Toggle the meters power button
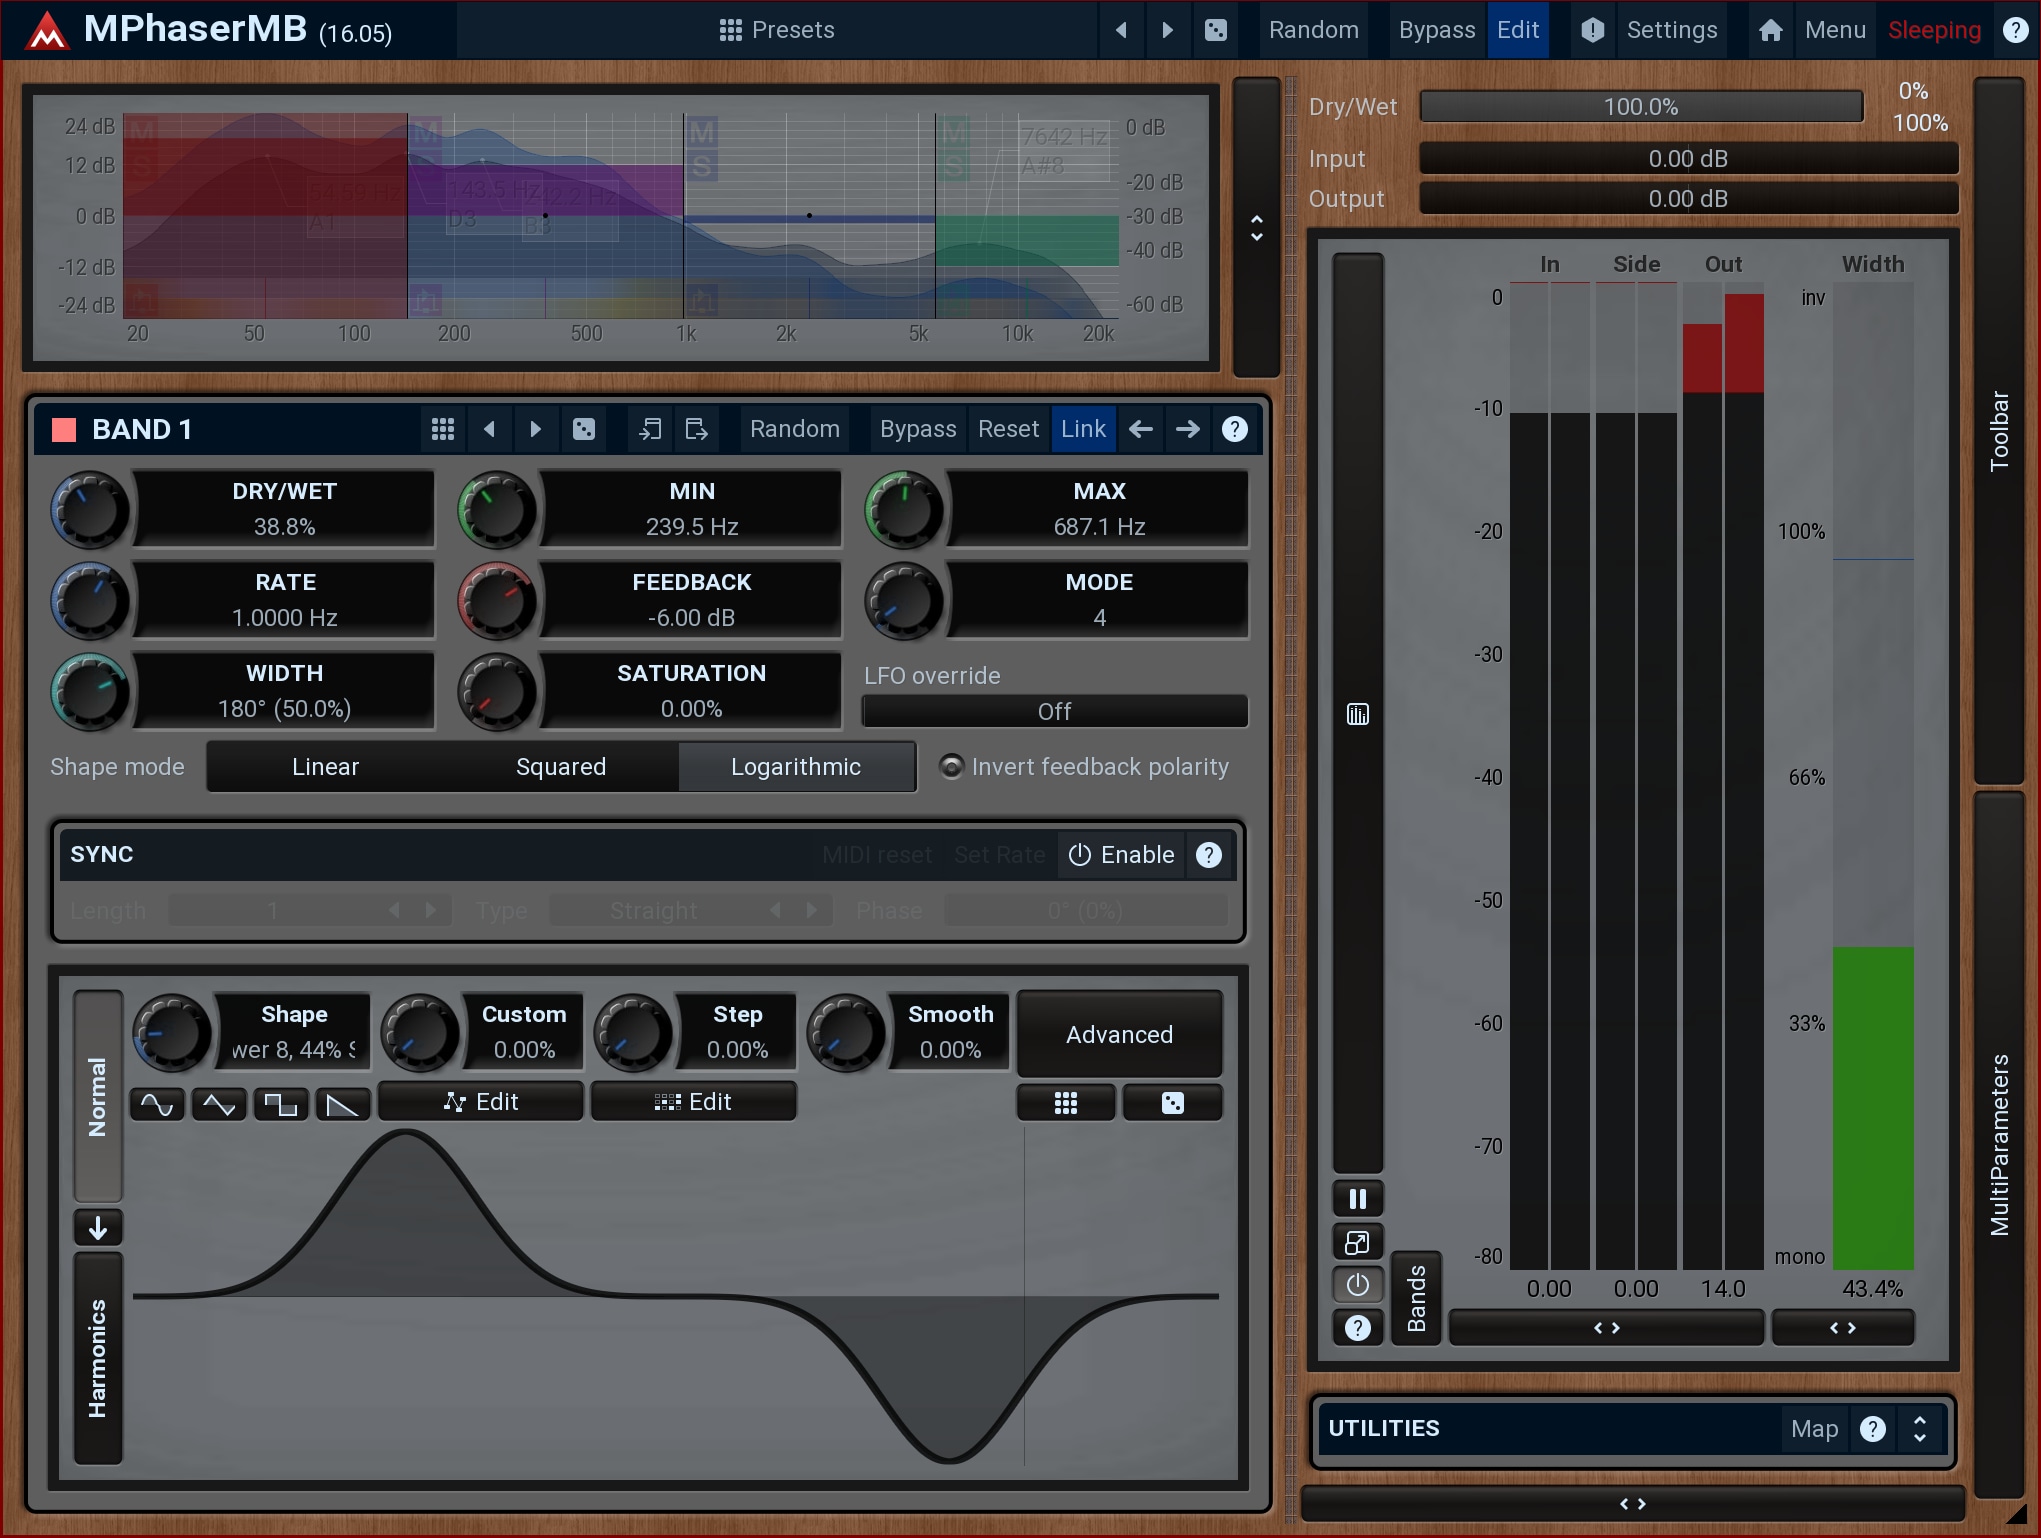Viewport: 2041px width, 1538px height. coord(1358,1285)
